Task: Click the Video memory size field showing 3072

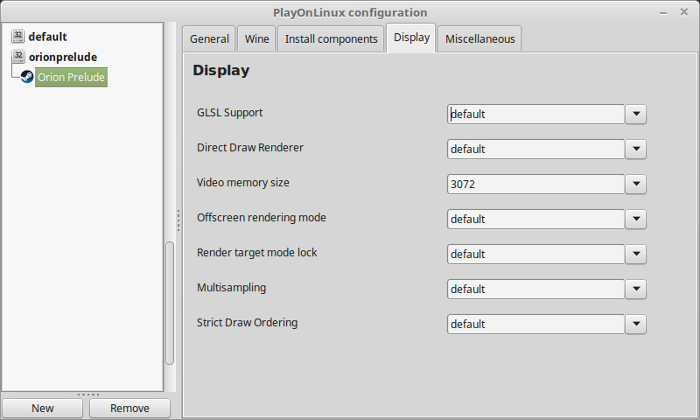Action: pos(536,184)
